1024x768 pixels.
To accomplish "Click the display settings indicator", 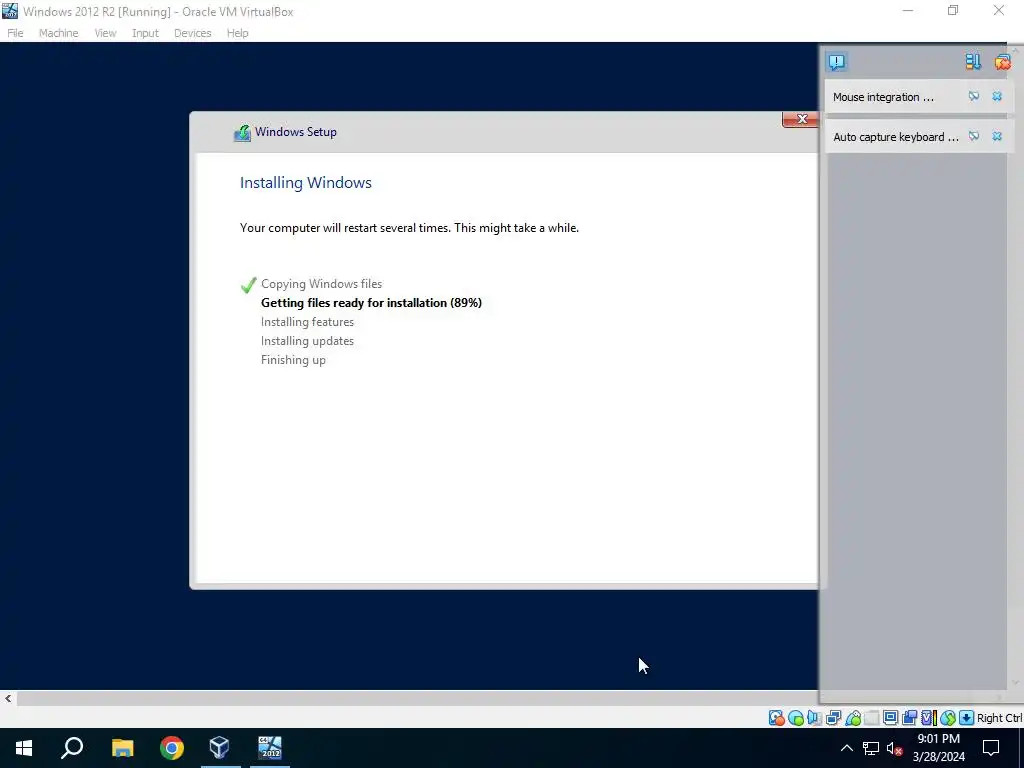I will [x=890, y=718].
